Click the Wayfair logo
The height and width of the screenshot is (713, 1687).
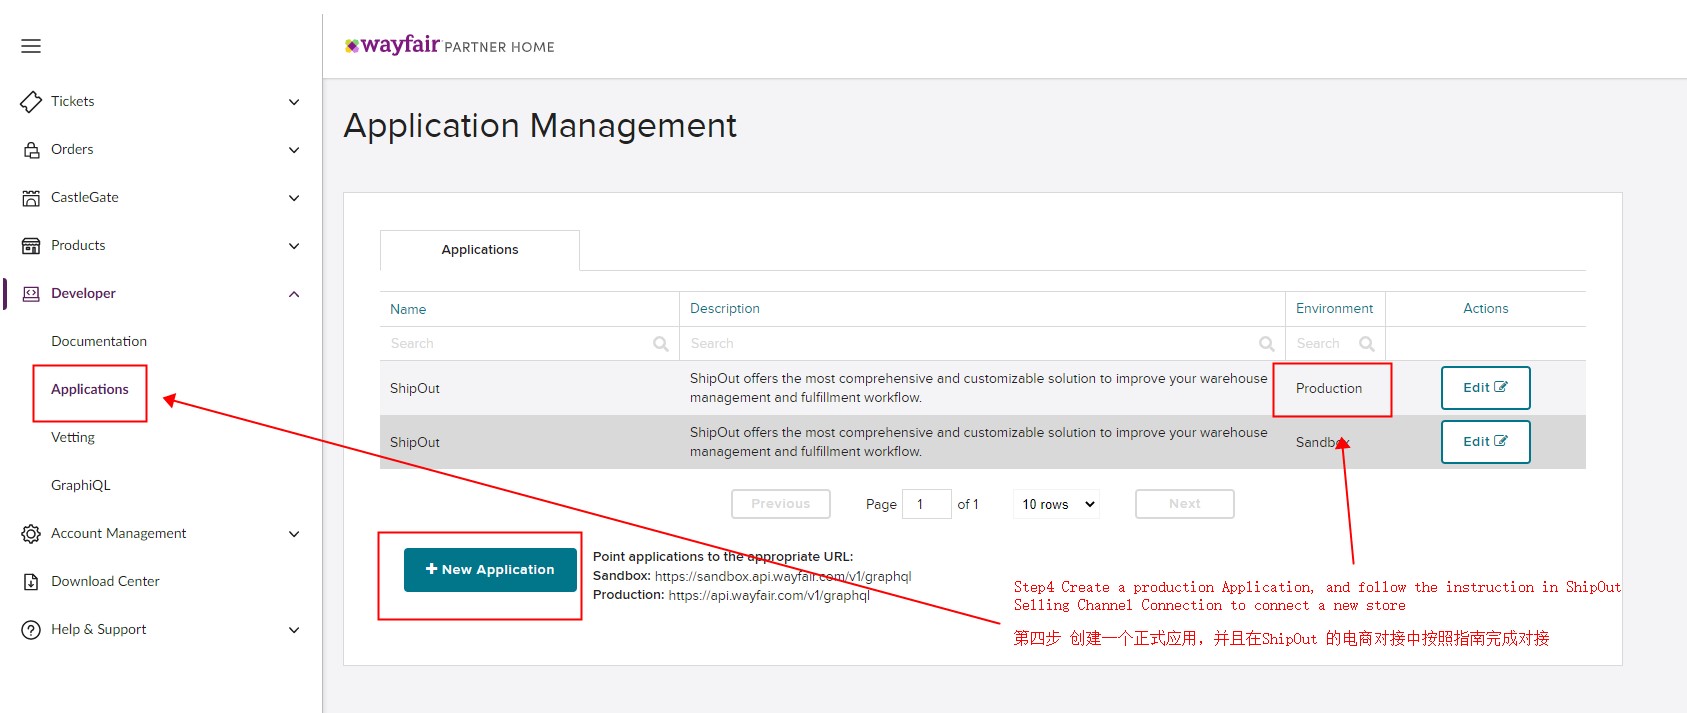pyautogui.click(x=392, y=45)
